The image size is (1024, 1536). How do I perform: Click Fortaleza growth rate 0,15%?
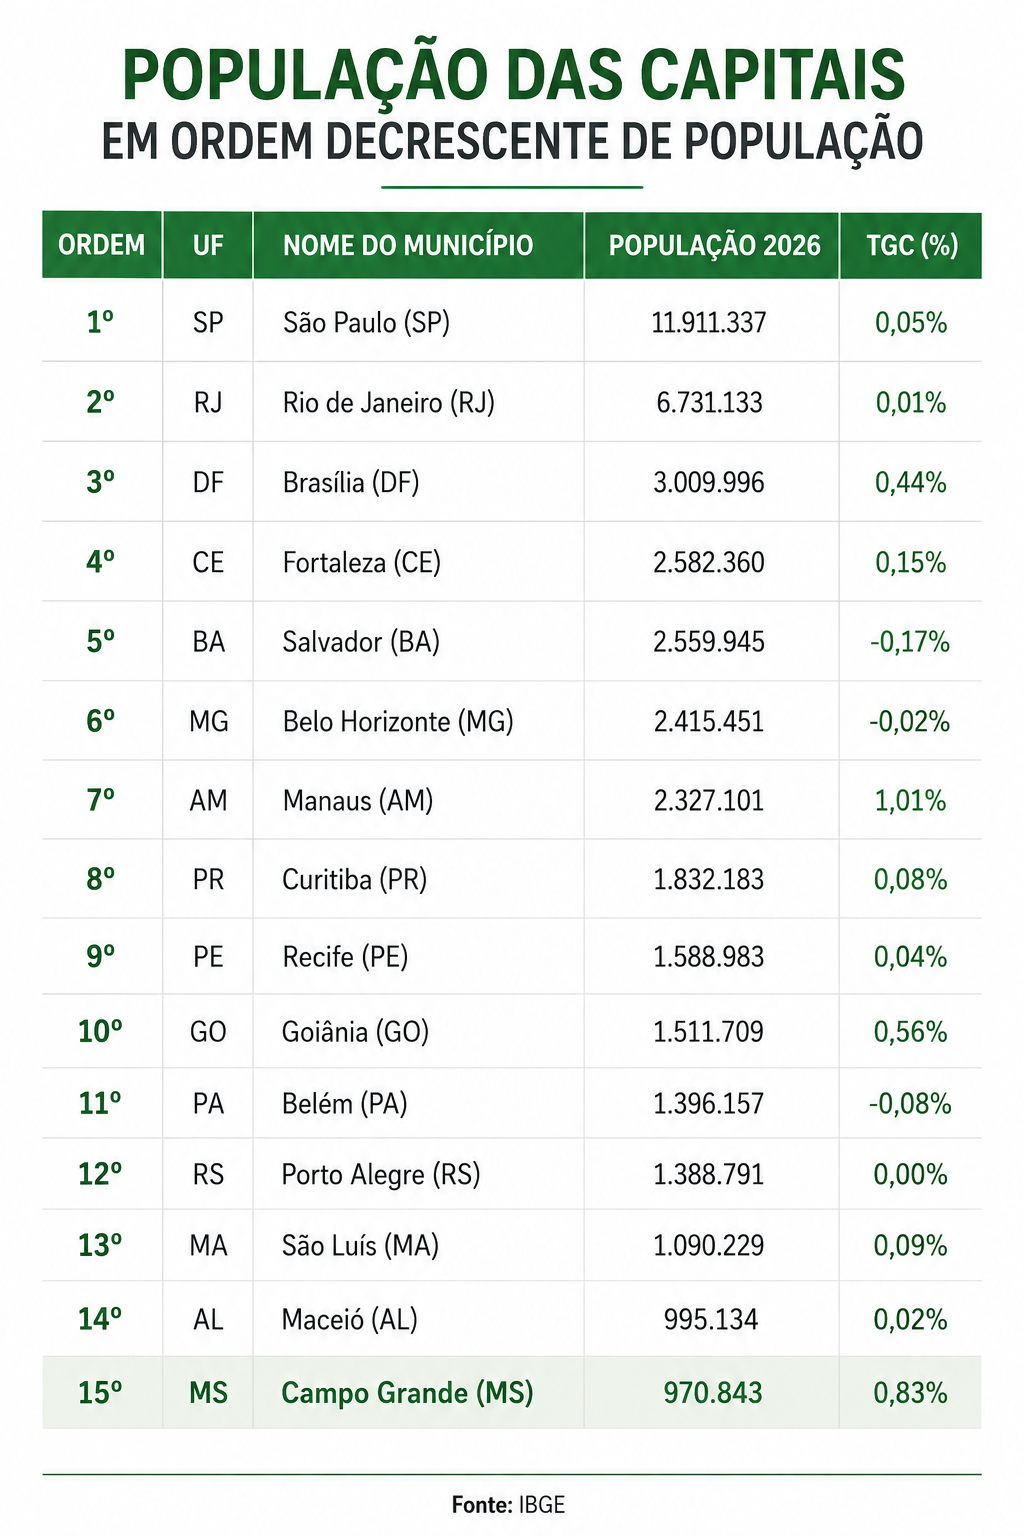tap(911, 562)
